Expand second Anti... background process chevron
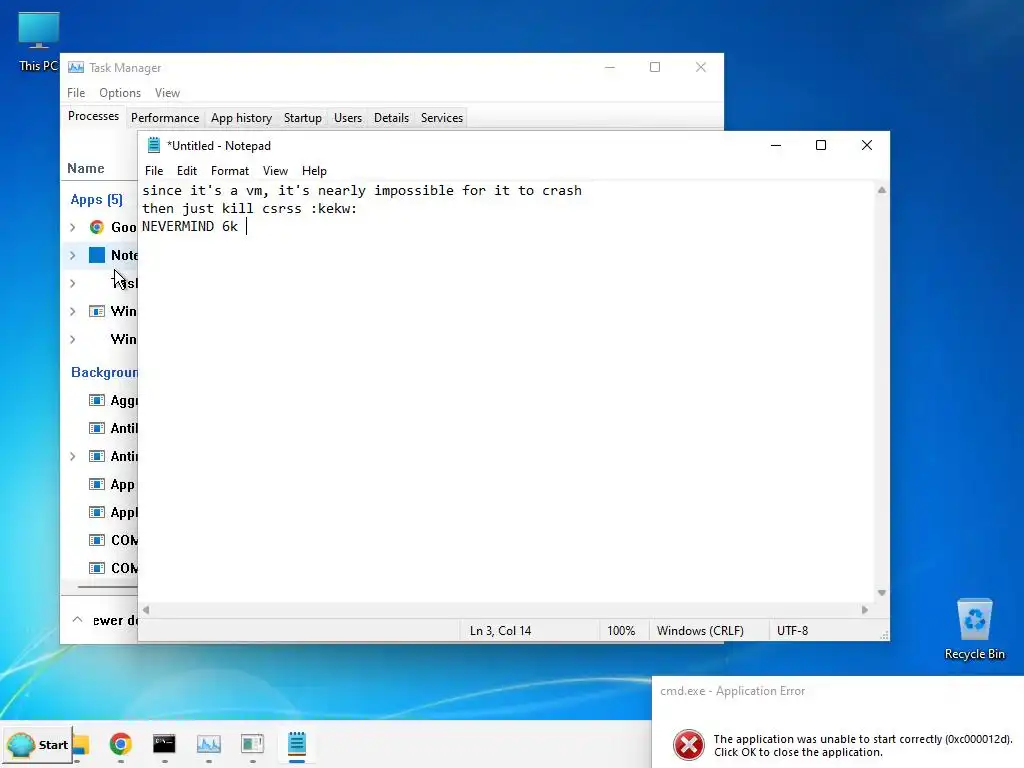 [72, 456]
